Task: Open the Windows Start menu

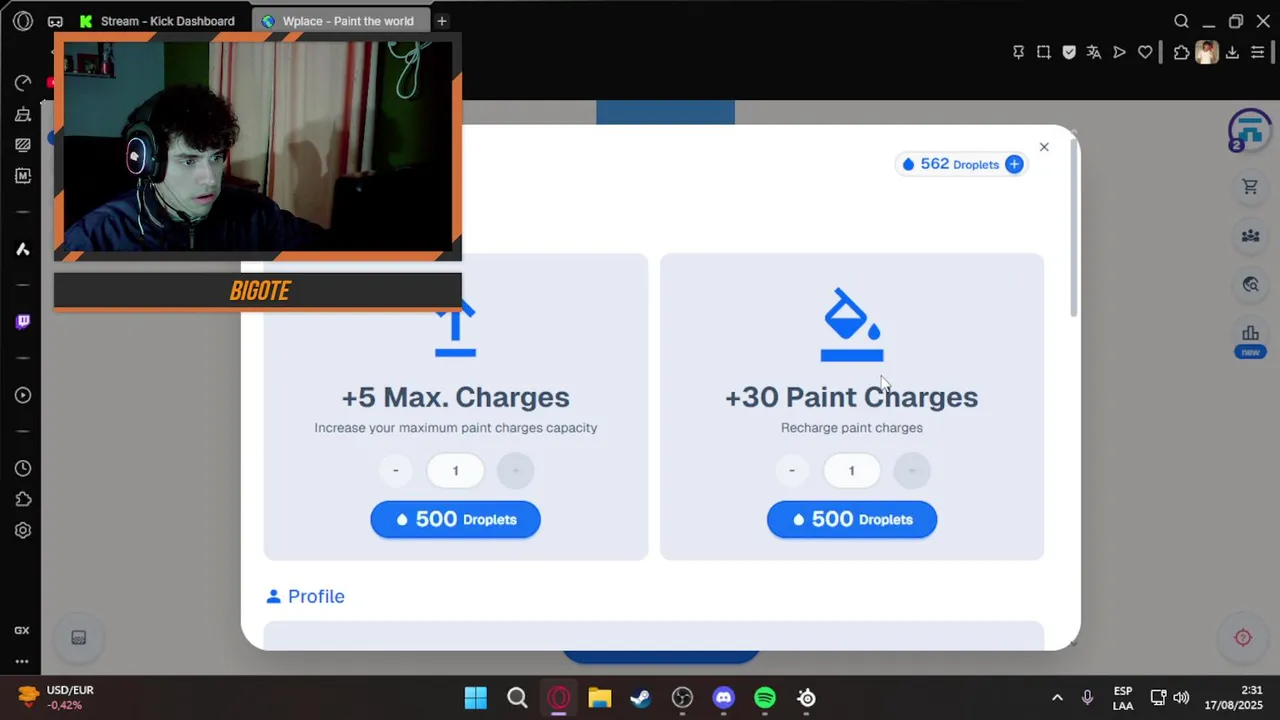Action: (476, 698)
